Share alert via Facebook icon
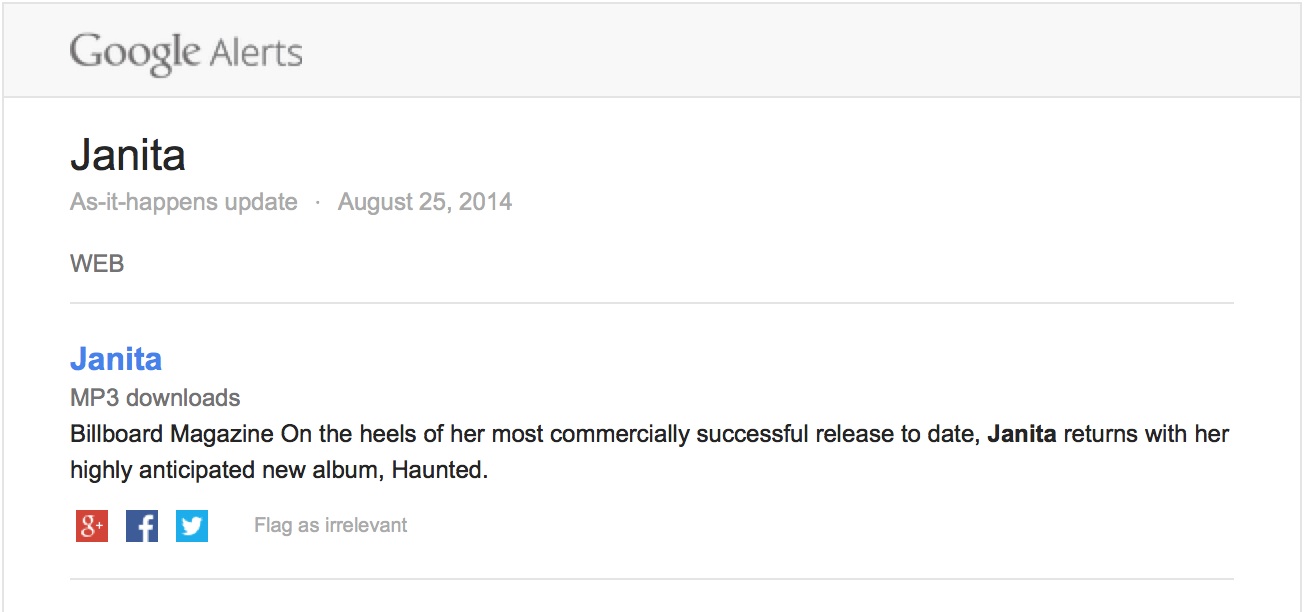 [142, 526]
